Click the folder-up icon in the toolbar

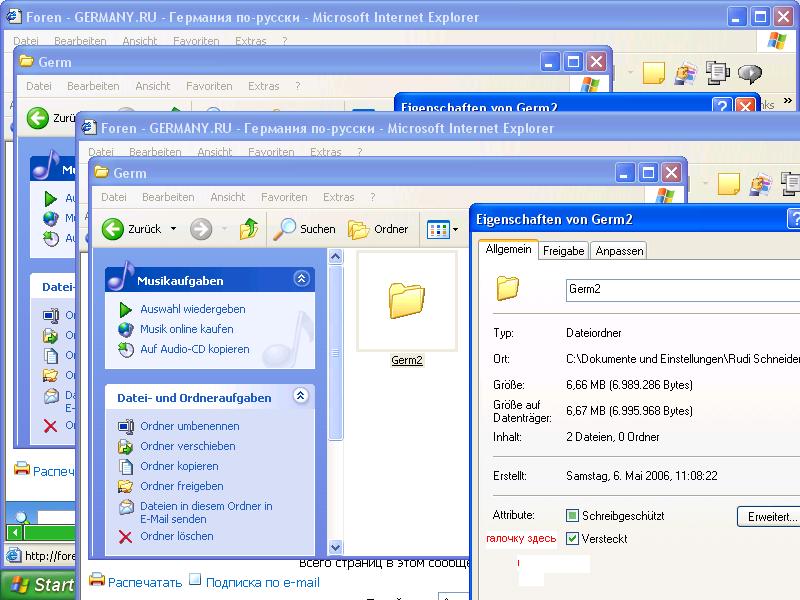pyautogui.click(x=249, y=229)
